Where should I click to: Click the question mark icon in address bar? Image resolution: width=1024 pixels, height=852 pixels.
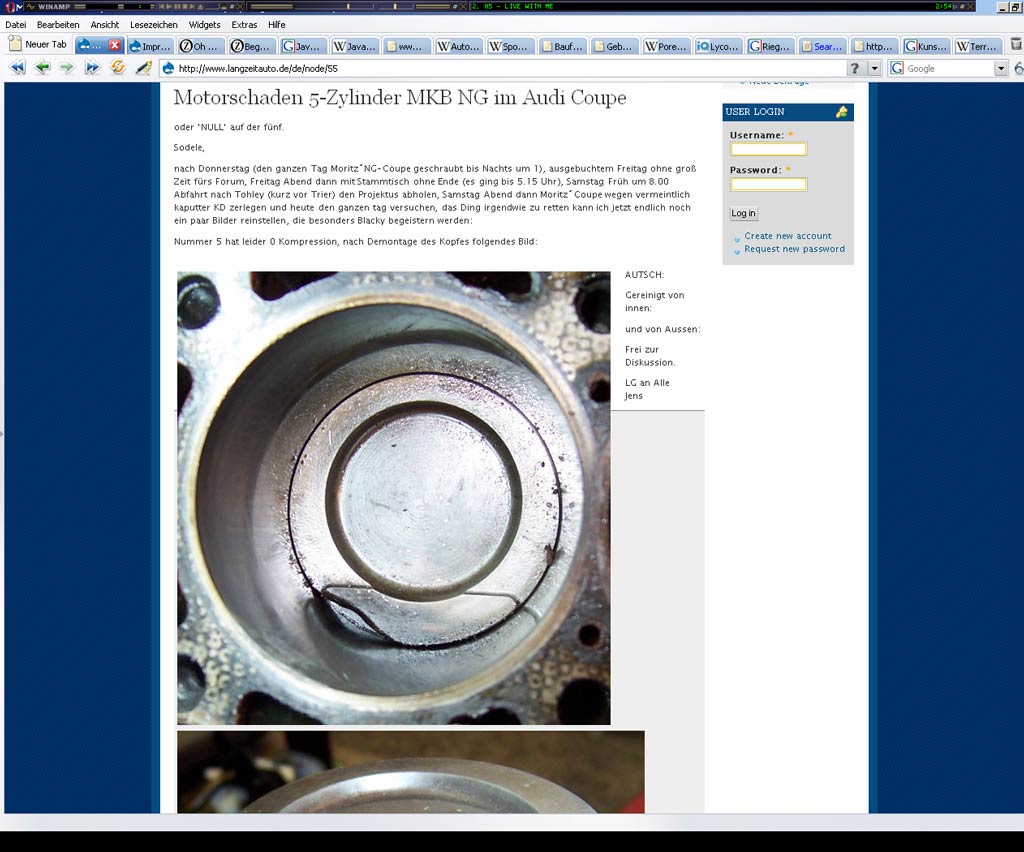[855, 68]
